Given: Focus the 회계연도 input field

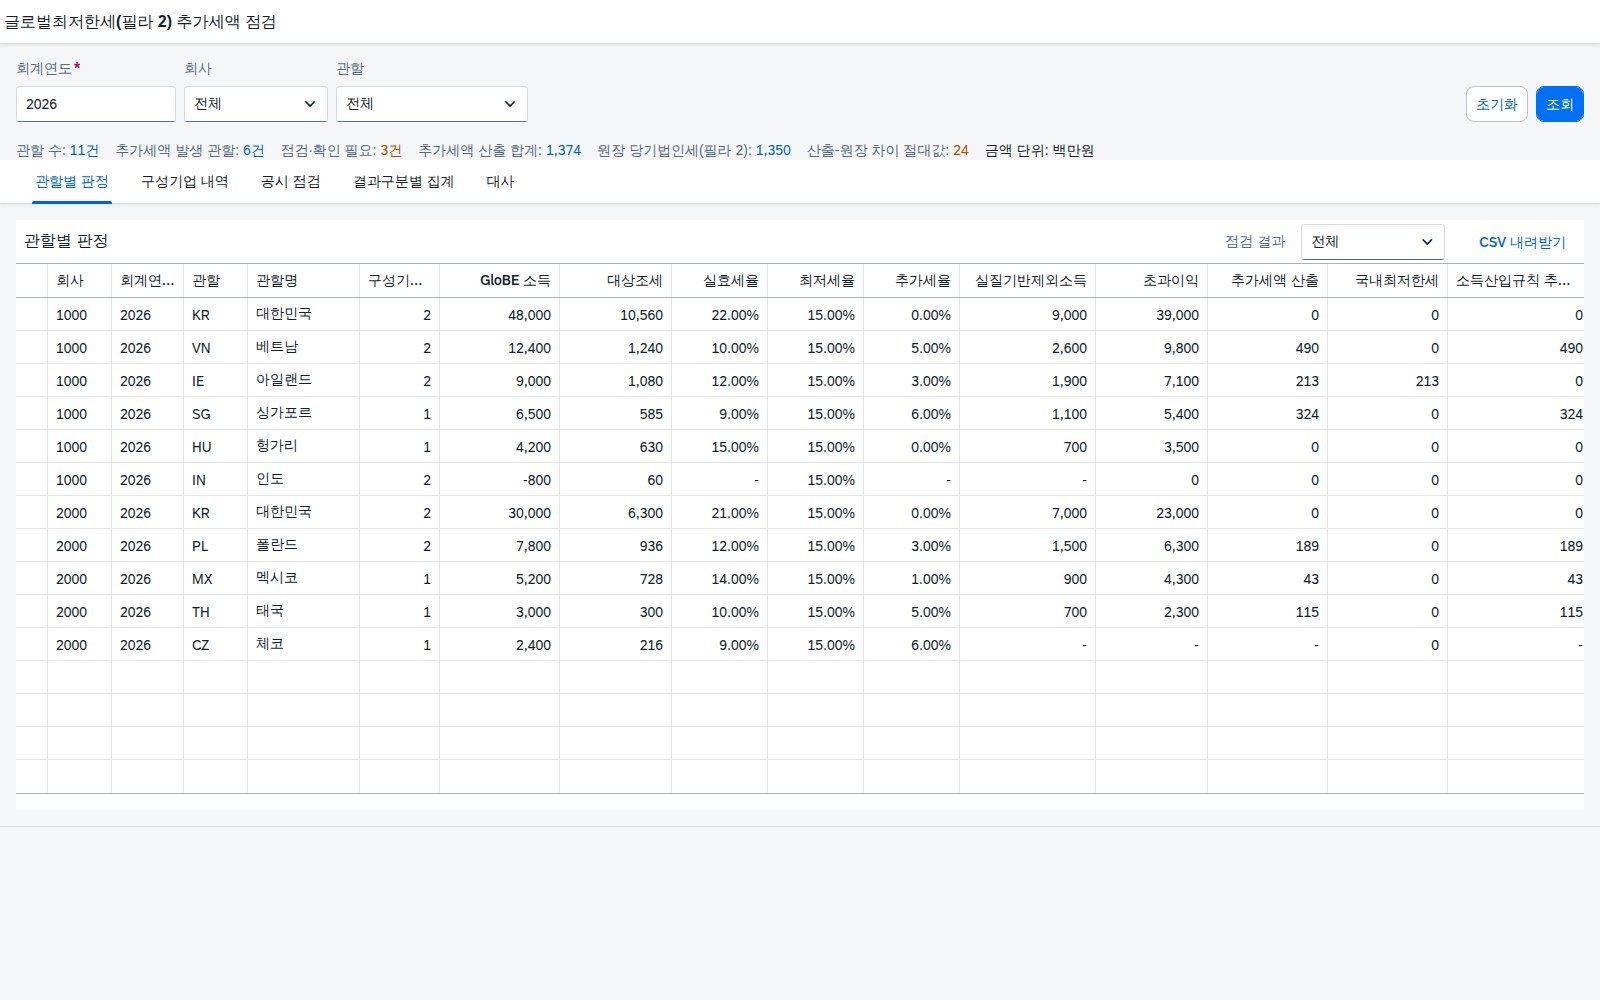Looking at the screenshot, I should [x=96, y=104].
